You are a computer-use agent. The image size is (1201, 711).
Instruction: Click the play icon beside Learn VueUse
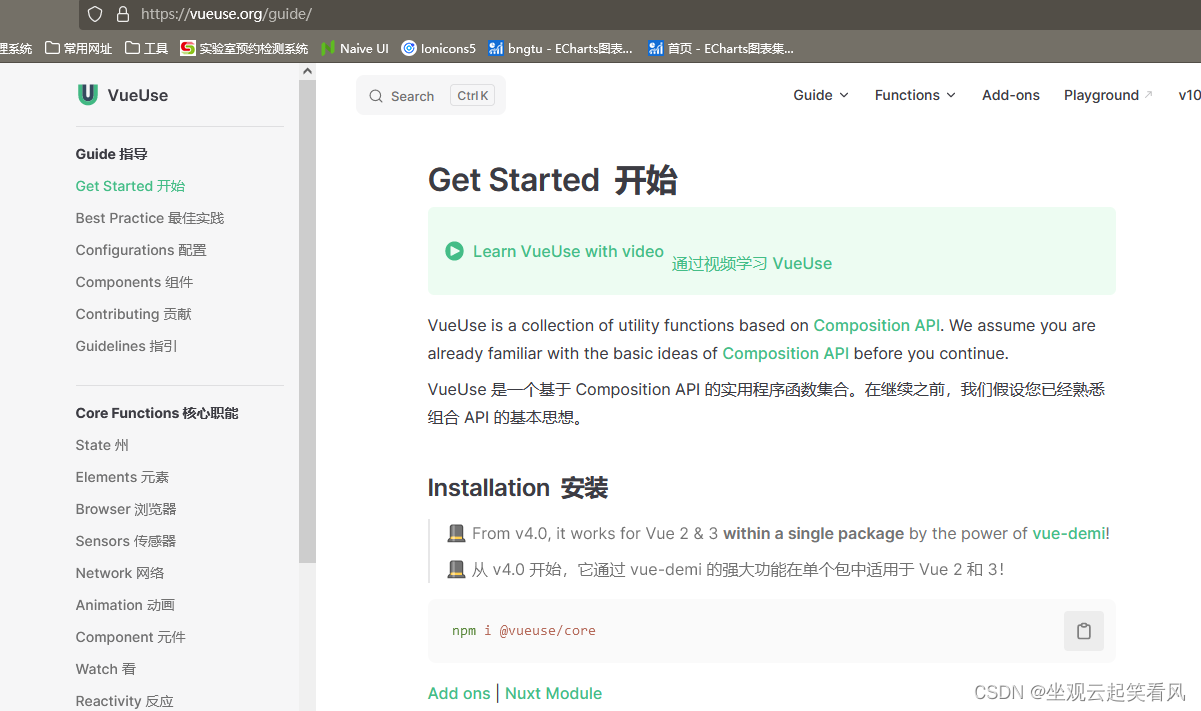pyautogui.click(x=454, y=251)
